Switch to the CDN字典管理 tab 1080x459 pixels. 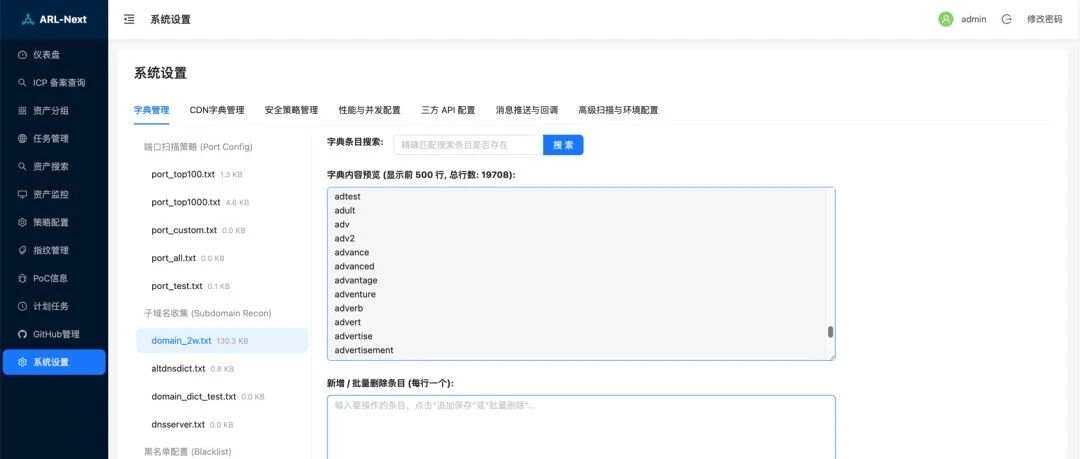coord(217,110)
